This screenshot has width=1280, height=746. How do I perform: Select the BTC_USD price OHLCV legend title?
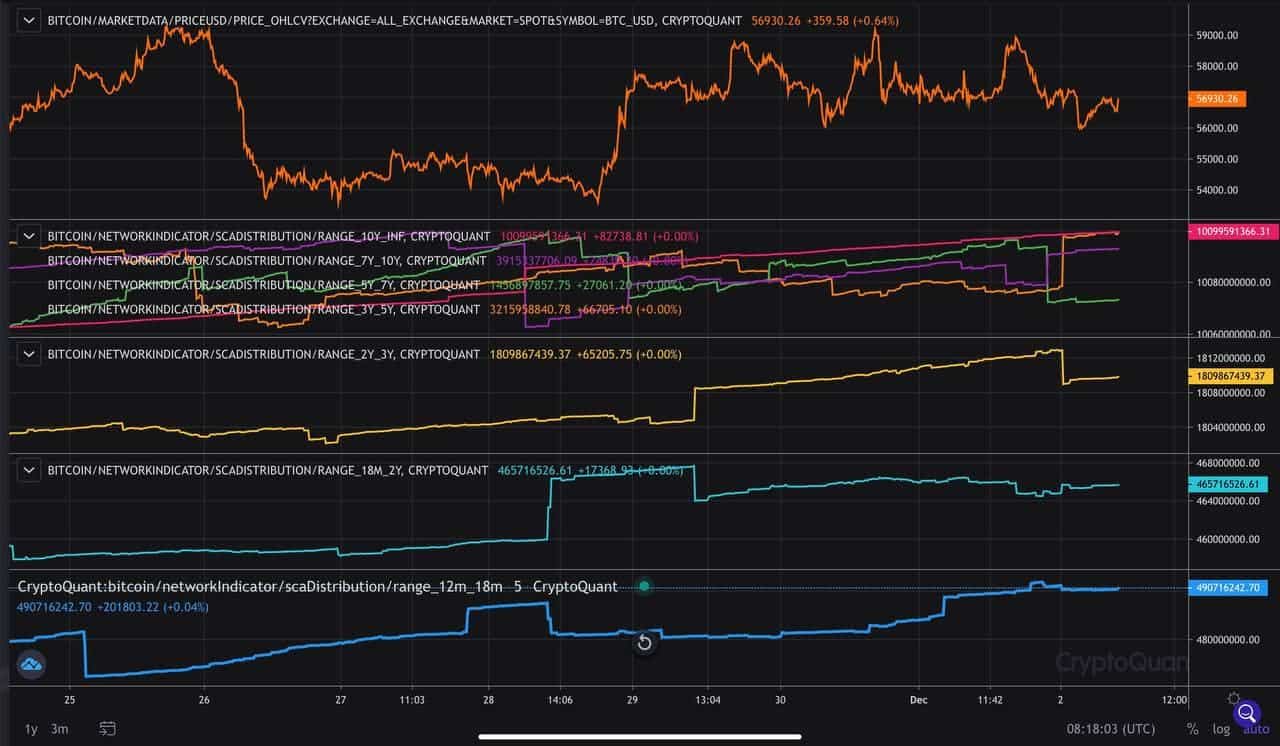[395, 21]
